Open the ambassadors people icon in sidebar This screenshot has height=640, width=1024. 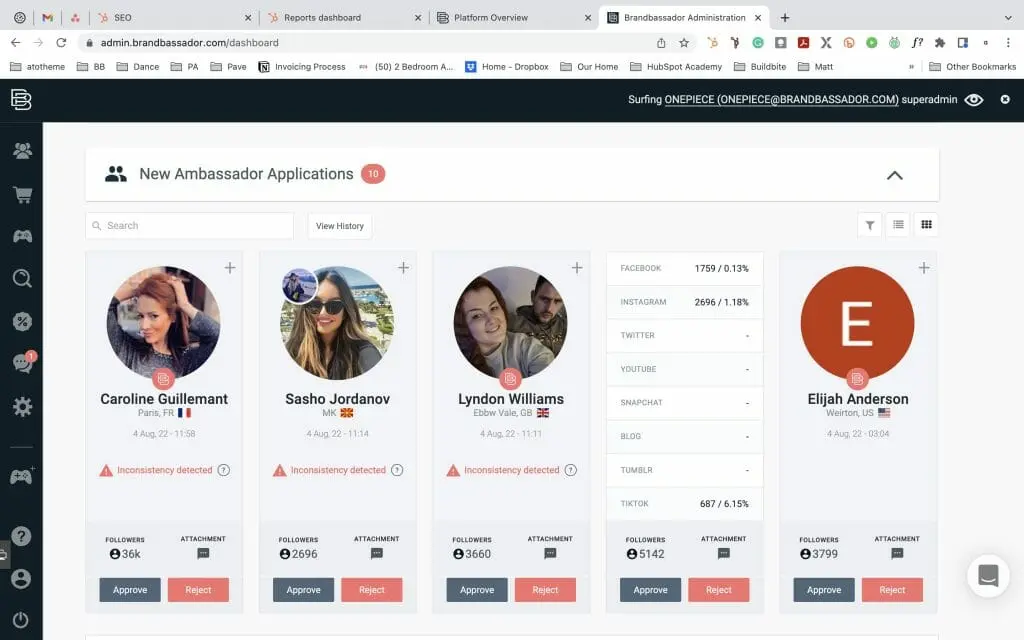[21, 151]
